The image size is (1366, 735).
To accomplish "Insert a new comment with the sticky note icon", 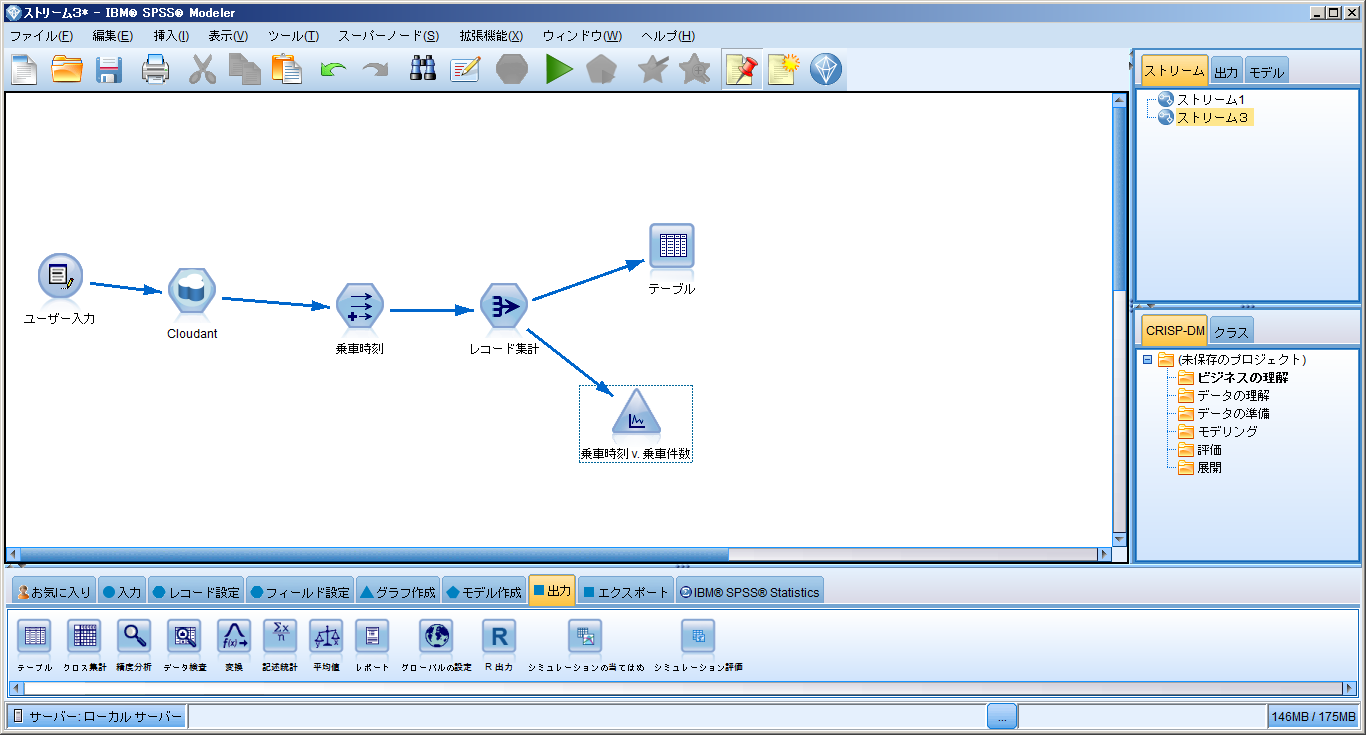I will pos(784,70).
